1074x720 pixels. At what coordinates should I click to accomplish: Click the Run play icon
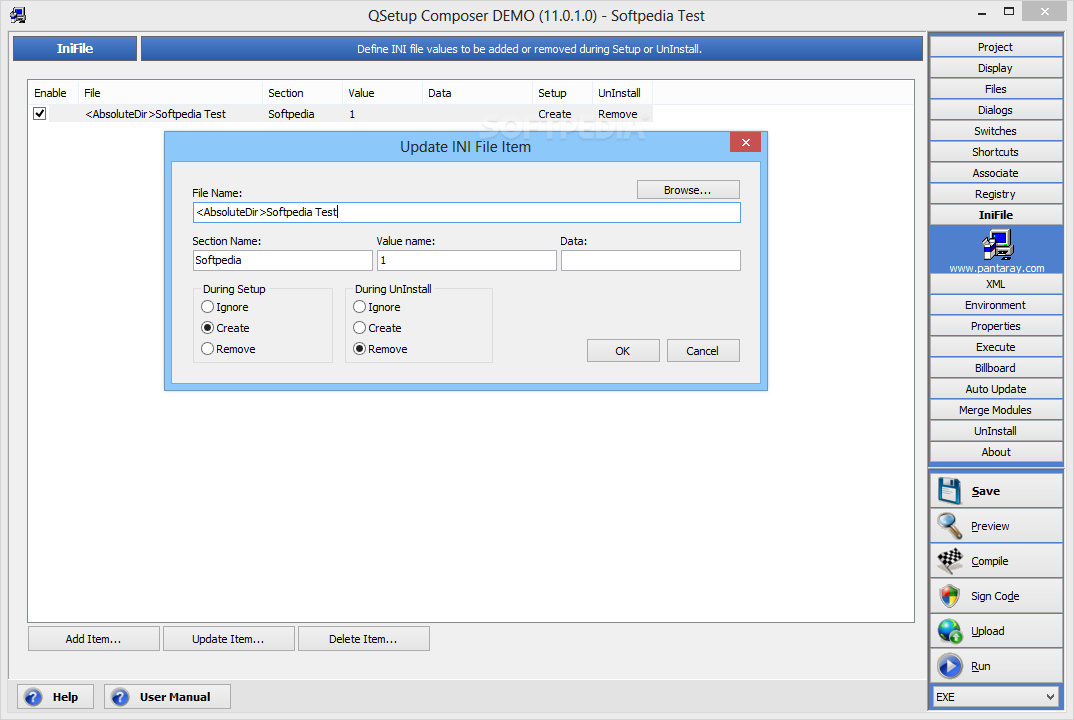[x=950, y=666]
